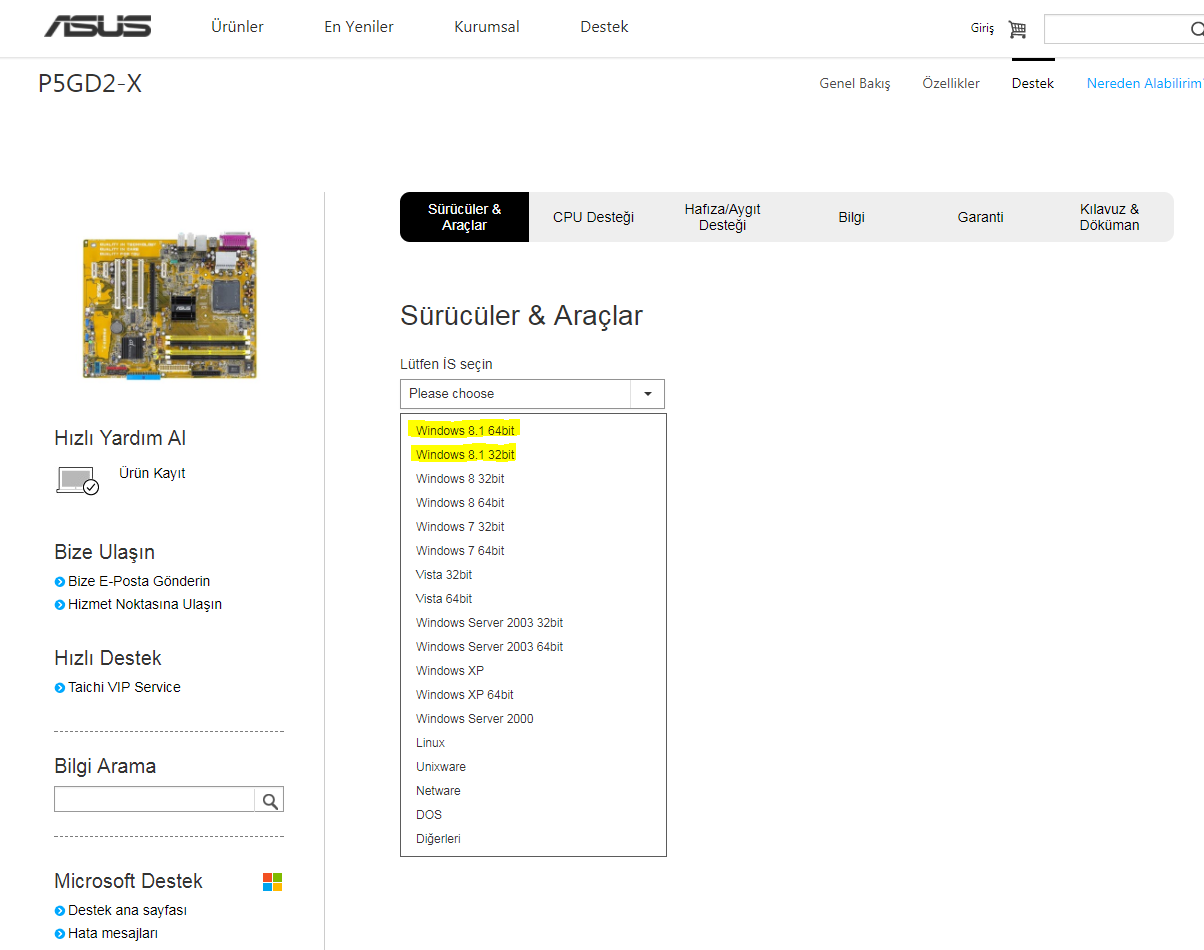Select Windows Server 2003 32bit
This screenshot has height=950, width=1204.
490,623
